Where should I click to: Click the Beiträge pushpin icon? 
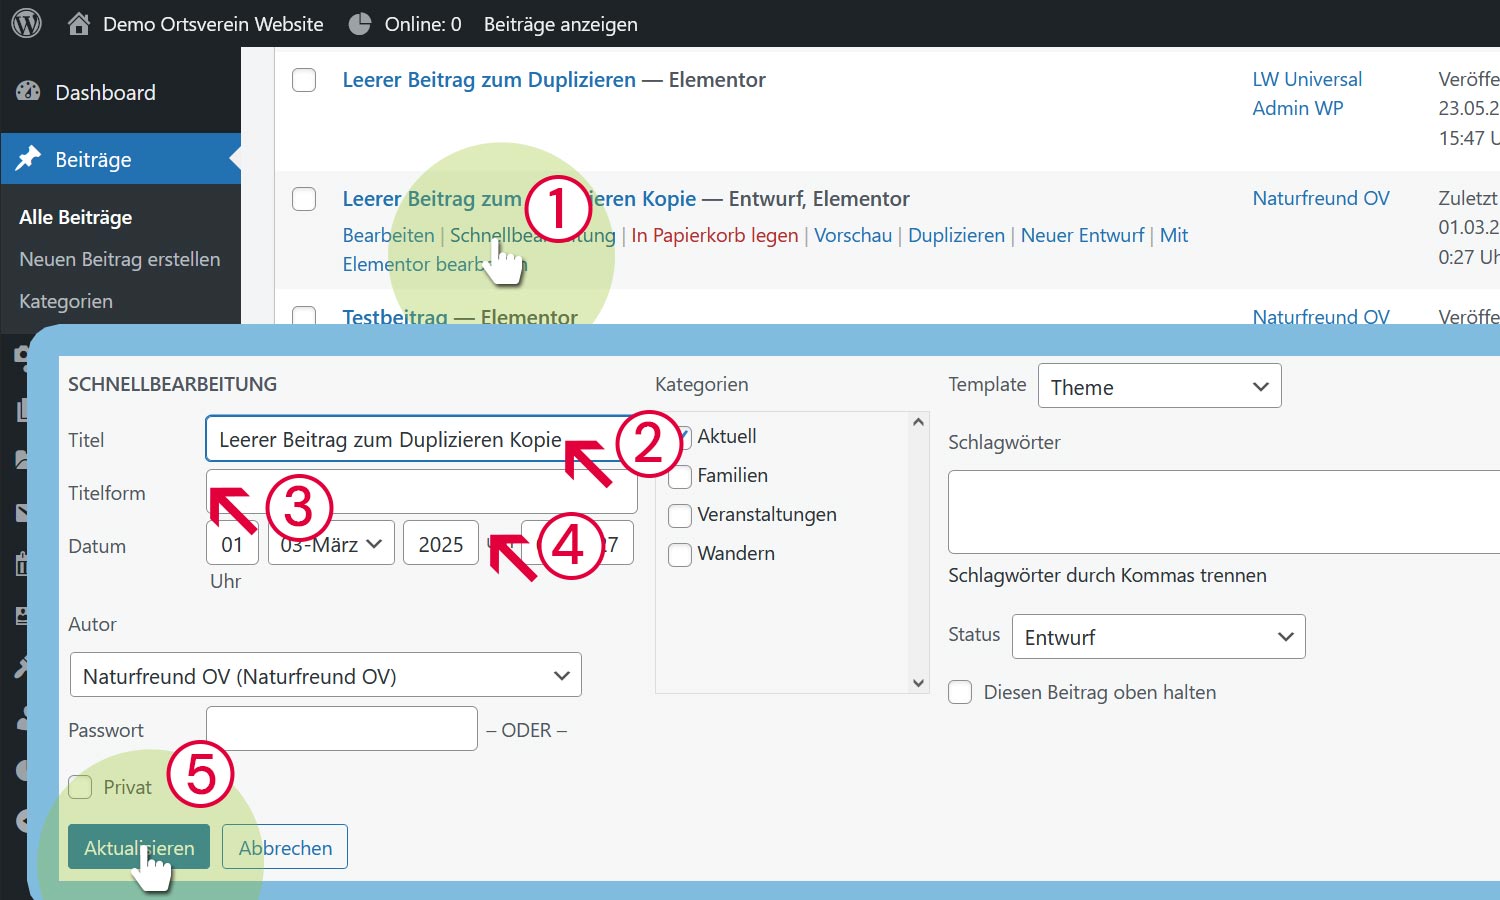(28, 159)
